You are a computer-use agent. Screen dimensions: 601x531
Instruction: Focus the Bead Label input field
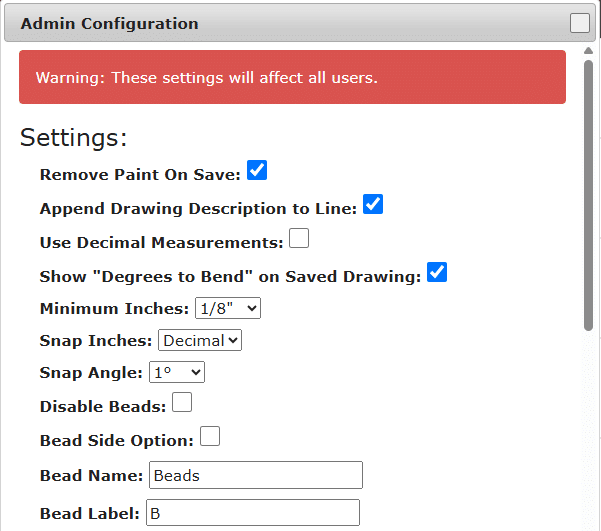252,513
